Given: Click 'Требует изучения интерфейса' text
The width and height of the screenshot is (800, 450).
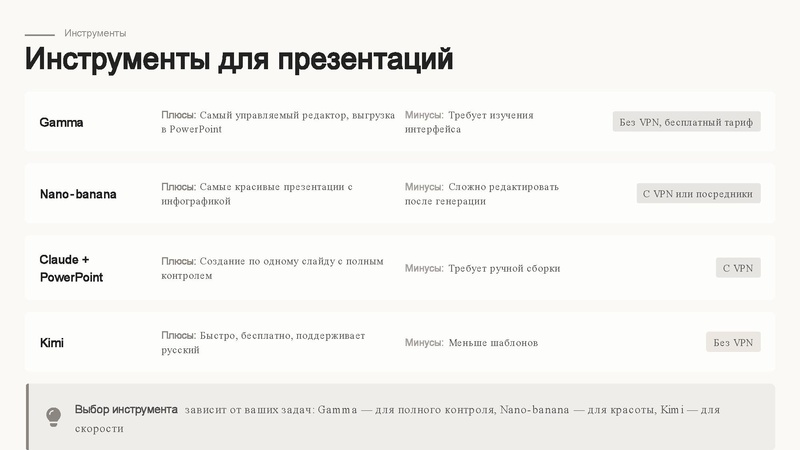Looking at the screenshot, I should 469,122.
